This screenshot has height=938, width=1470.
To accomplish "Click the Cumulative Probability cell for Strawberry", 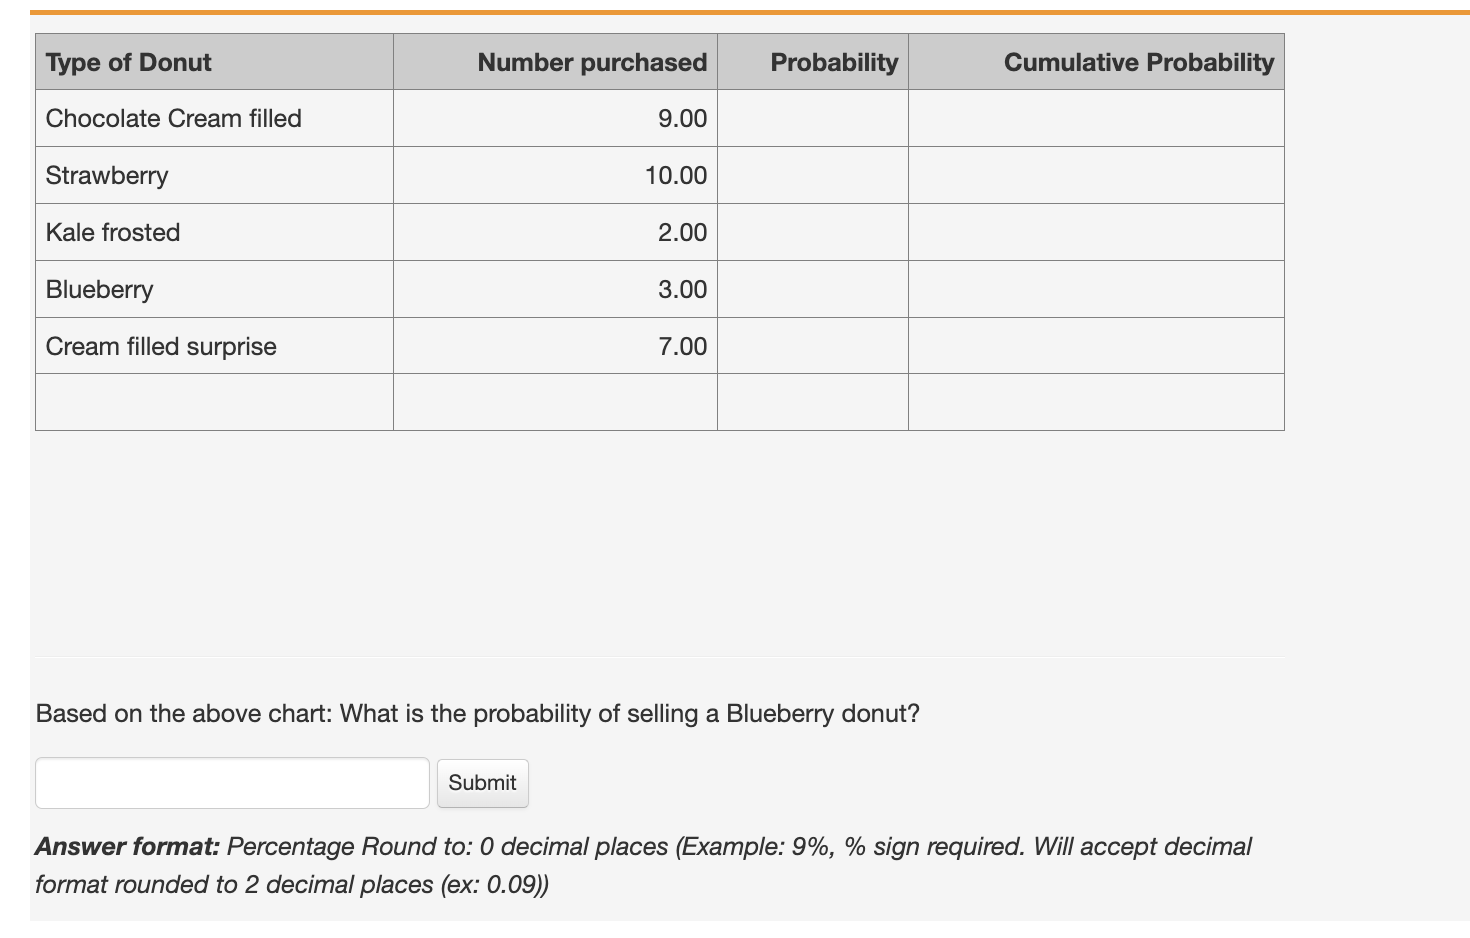I will tap(1095, 175).
